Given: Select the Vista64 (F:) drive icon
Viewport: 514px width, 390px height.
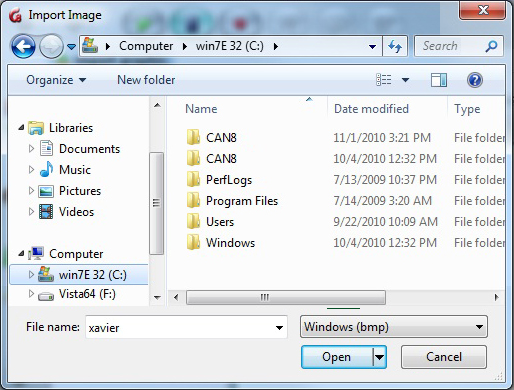Looking at the screenshot, I should coord(46,295).
